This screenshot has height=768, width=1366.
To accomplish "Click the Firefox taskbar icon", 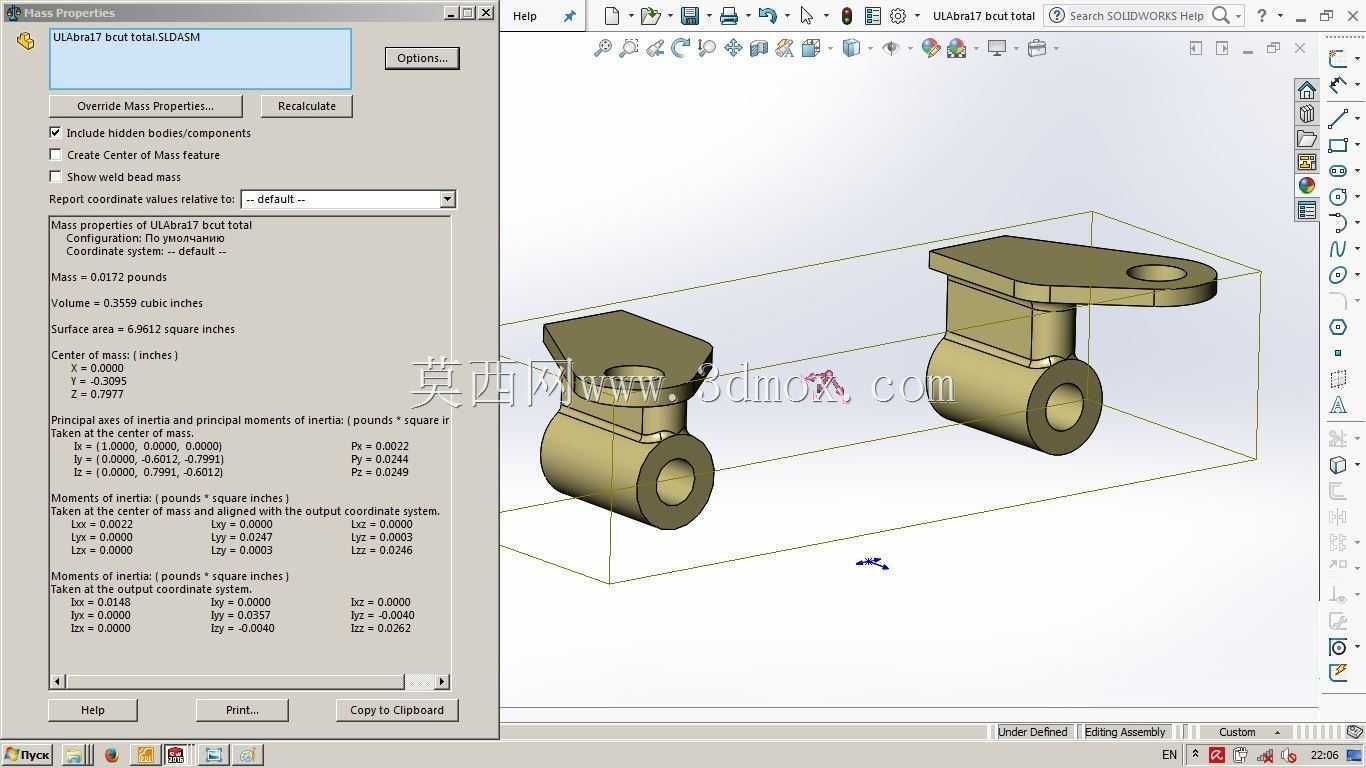I will pyautogui.click(x=111, y=755).
